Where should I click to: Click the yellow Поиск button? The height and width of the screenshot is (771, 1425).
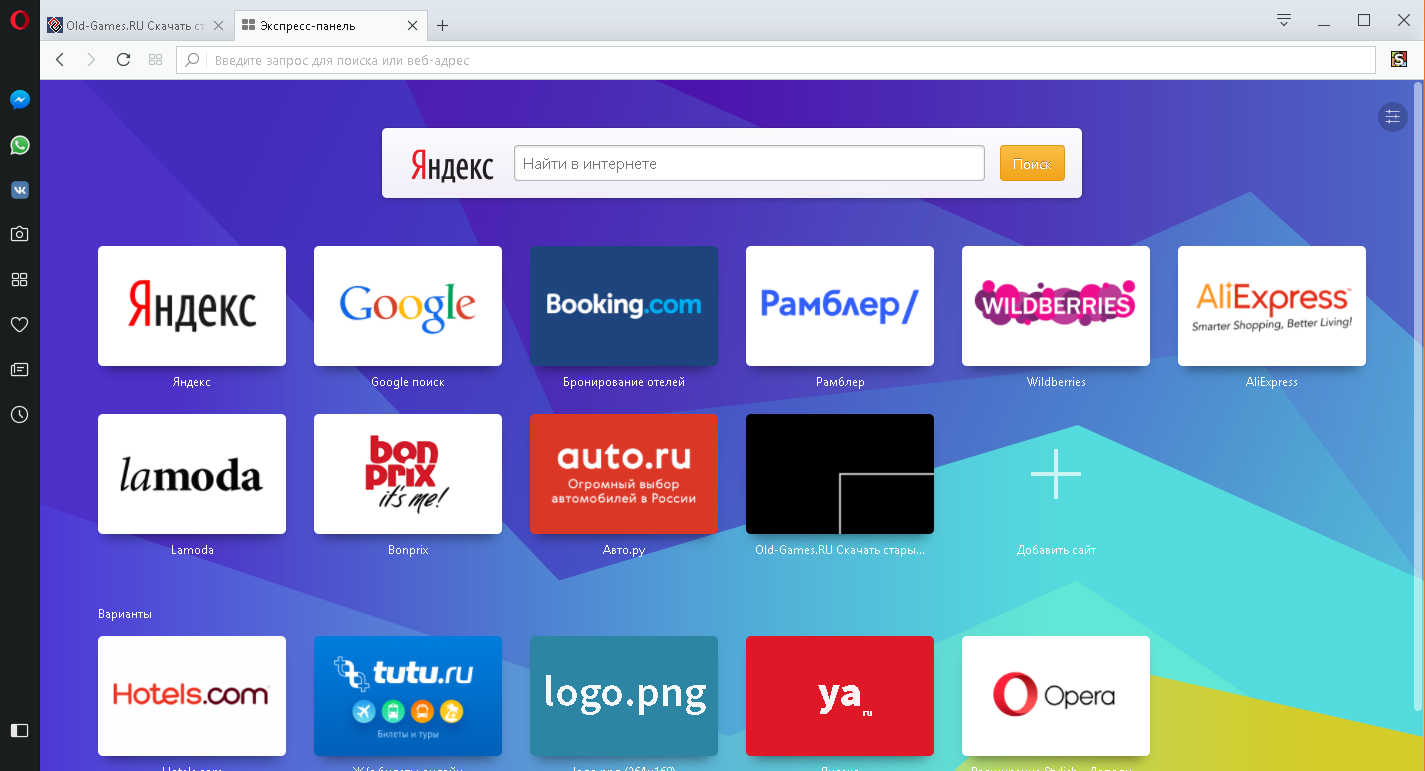point(1032,163)
